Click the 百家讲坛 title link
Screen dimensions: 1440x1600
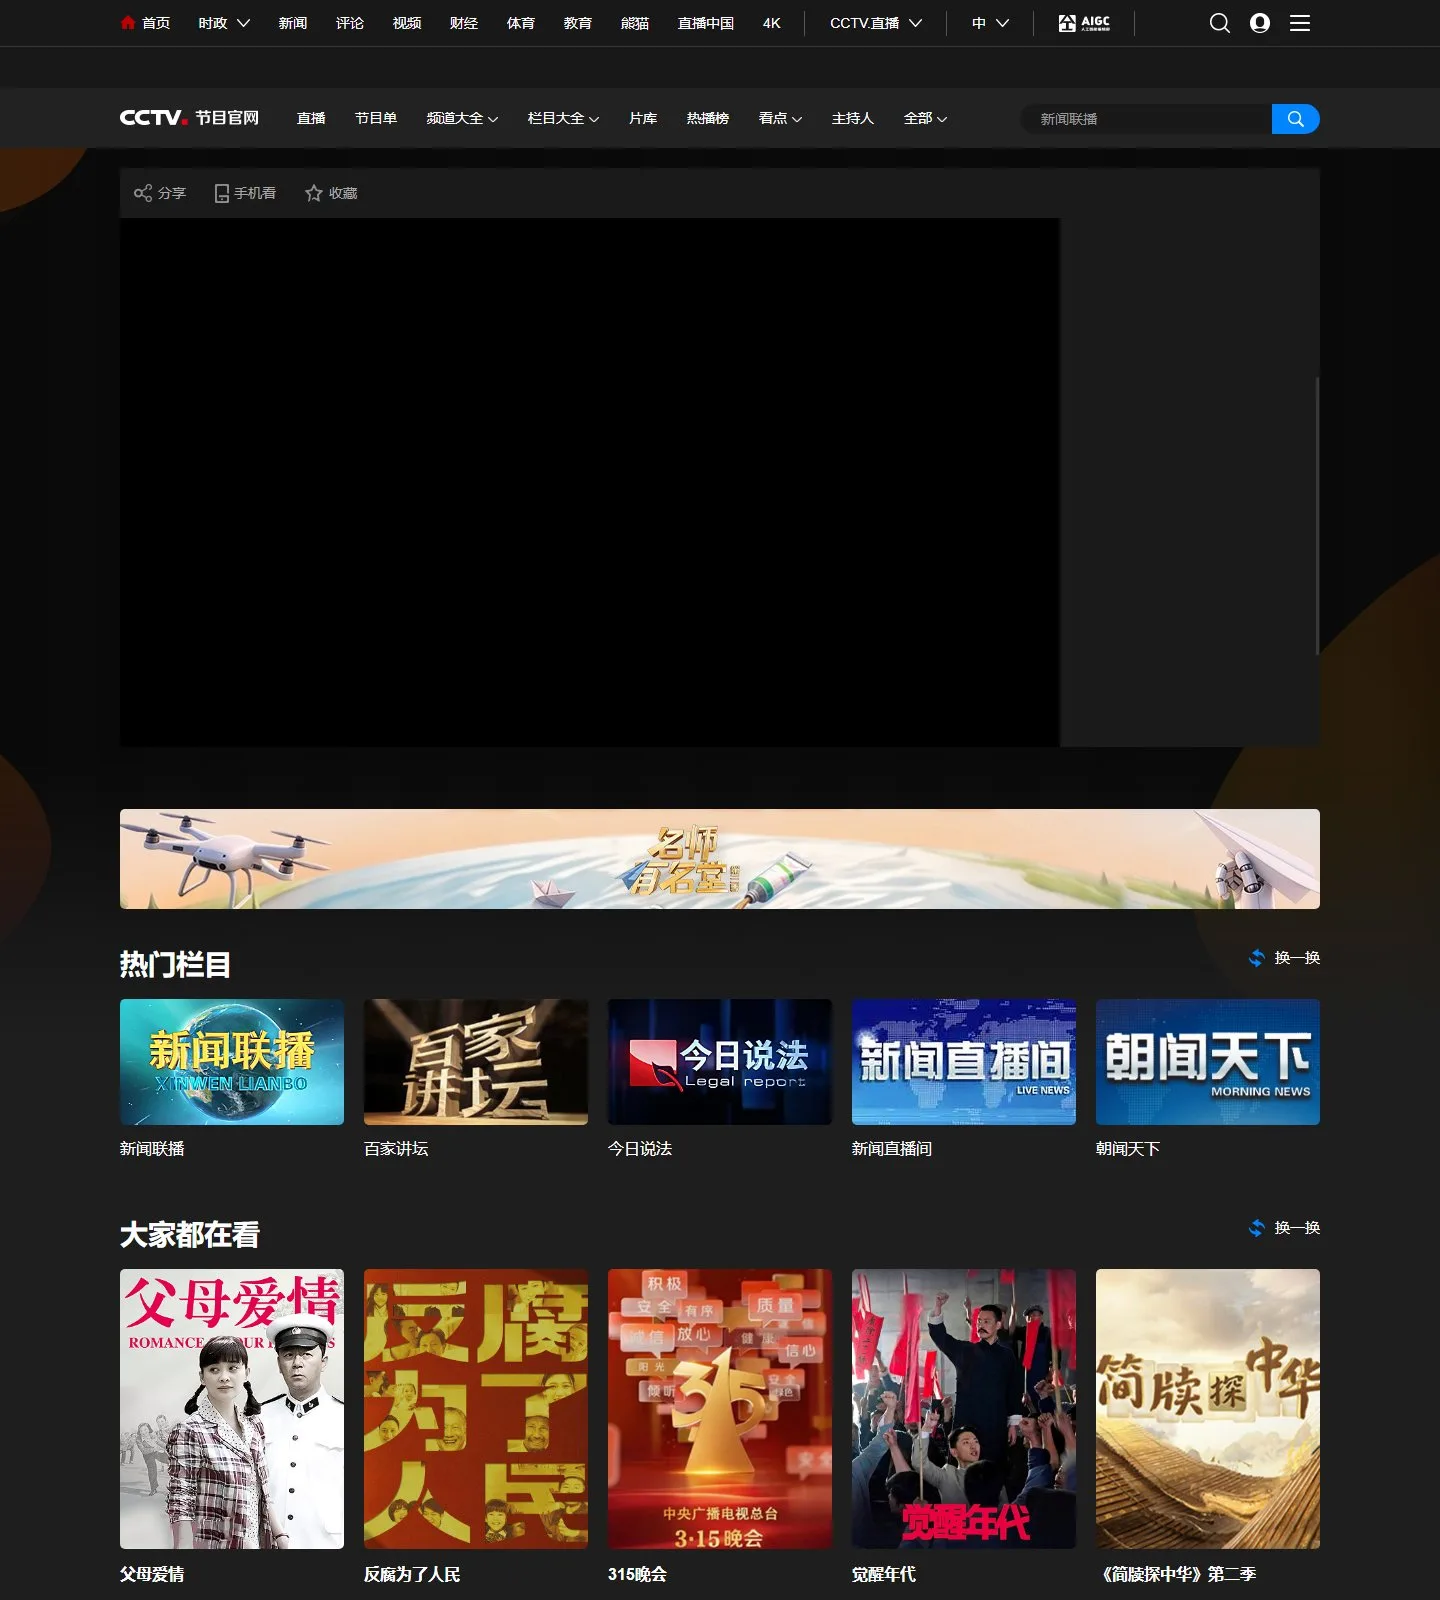coord(396,1149)
